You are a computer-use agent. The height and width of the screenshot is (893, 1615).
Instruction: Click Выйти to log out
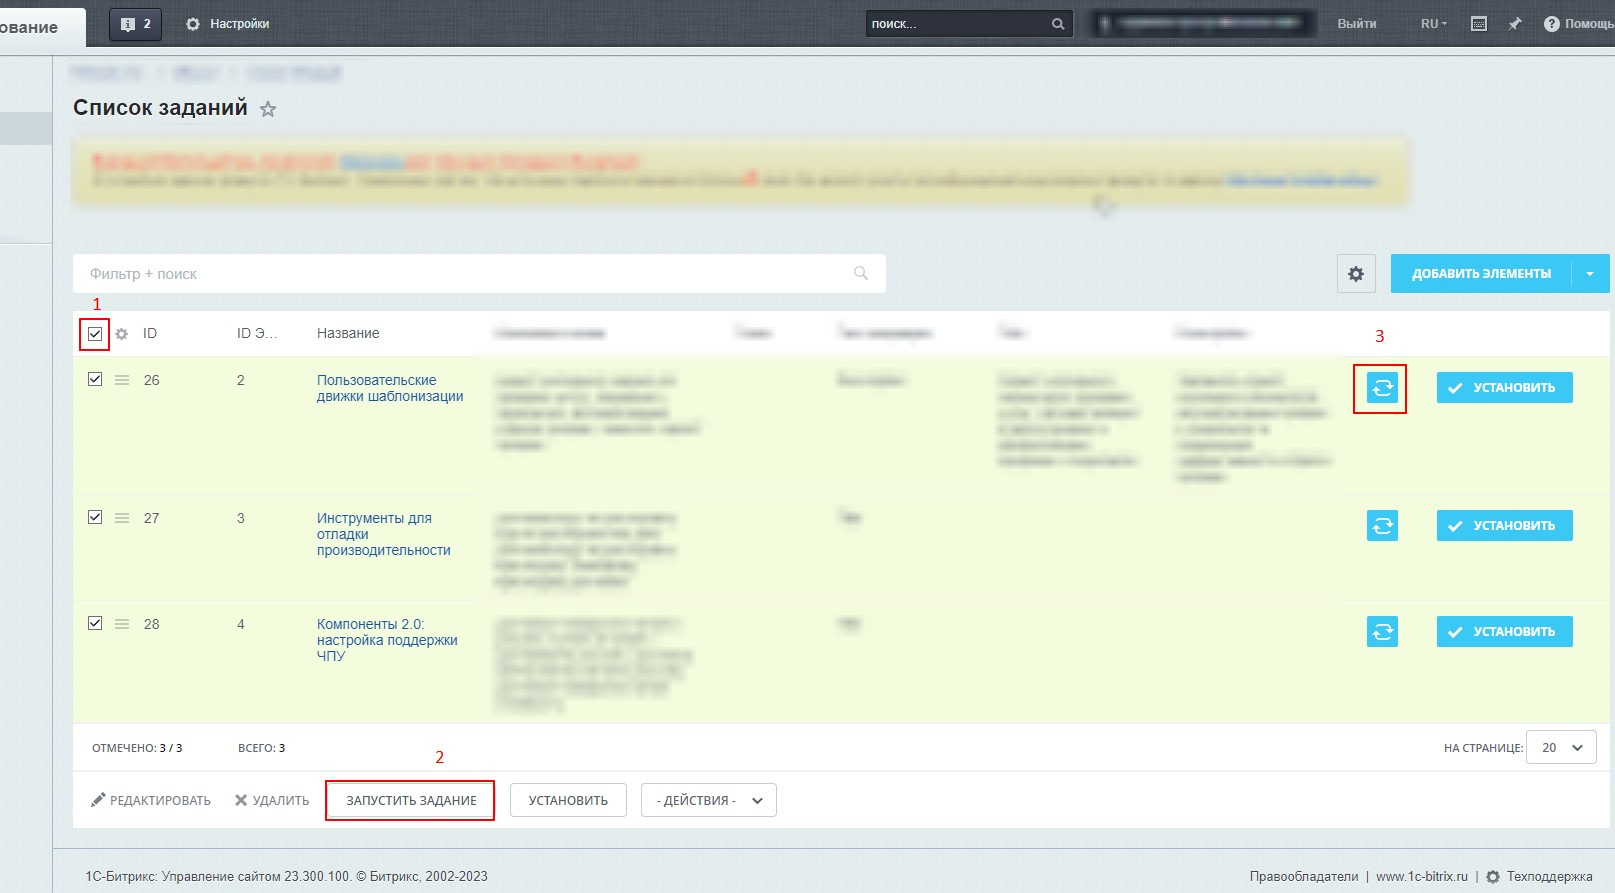(x=1357, y=24)
